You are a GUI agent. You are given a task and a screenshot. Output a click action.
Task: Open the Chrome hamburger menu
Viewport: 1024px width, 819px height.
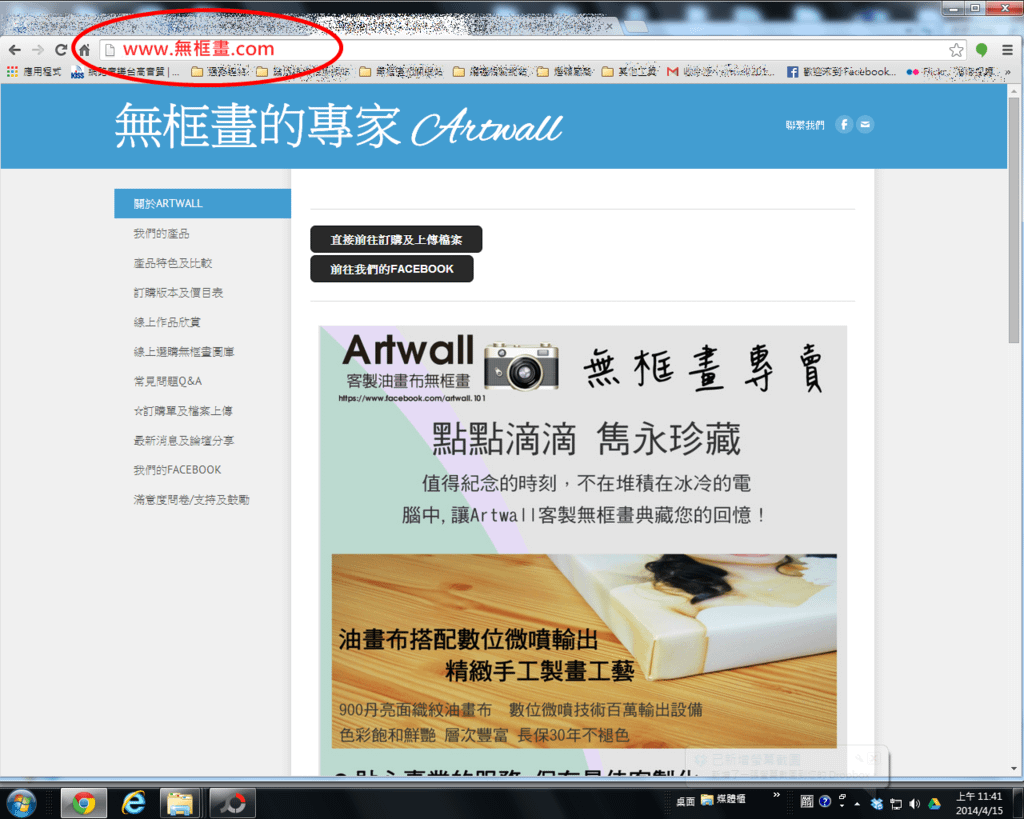1008,50
